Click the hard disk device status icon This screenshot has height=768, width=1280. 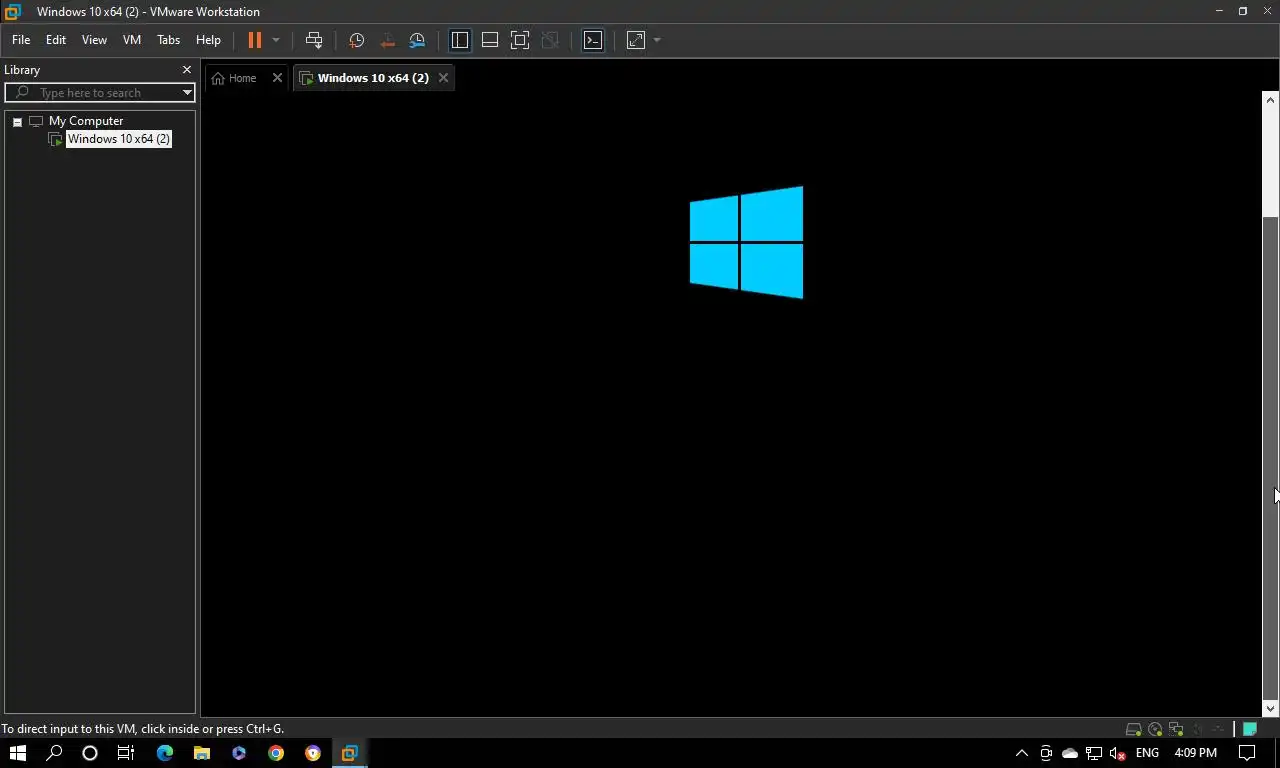(1134, 729)
